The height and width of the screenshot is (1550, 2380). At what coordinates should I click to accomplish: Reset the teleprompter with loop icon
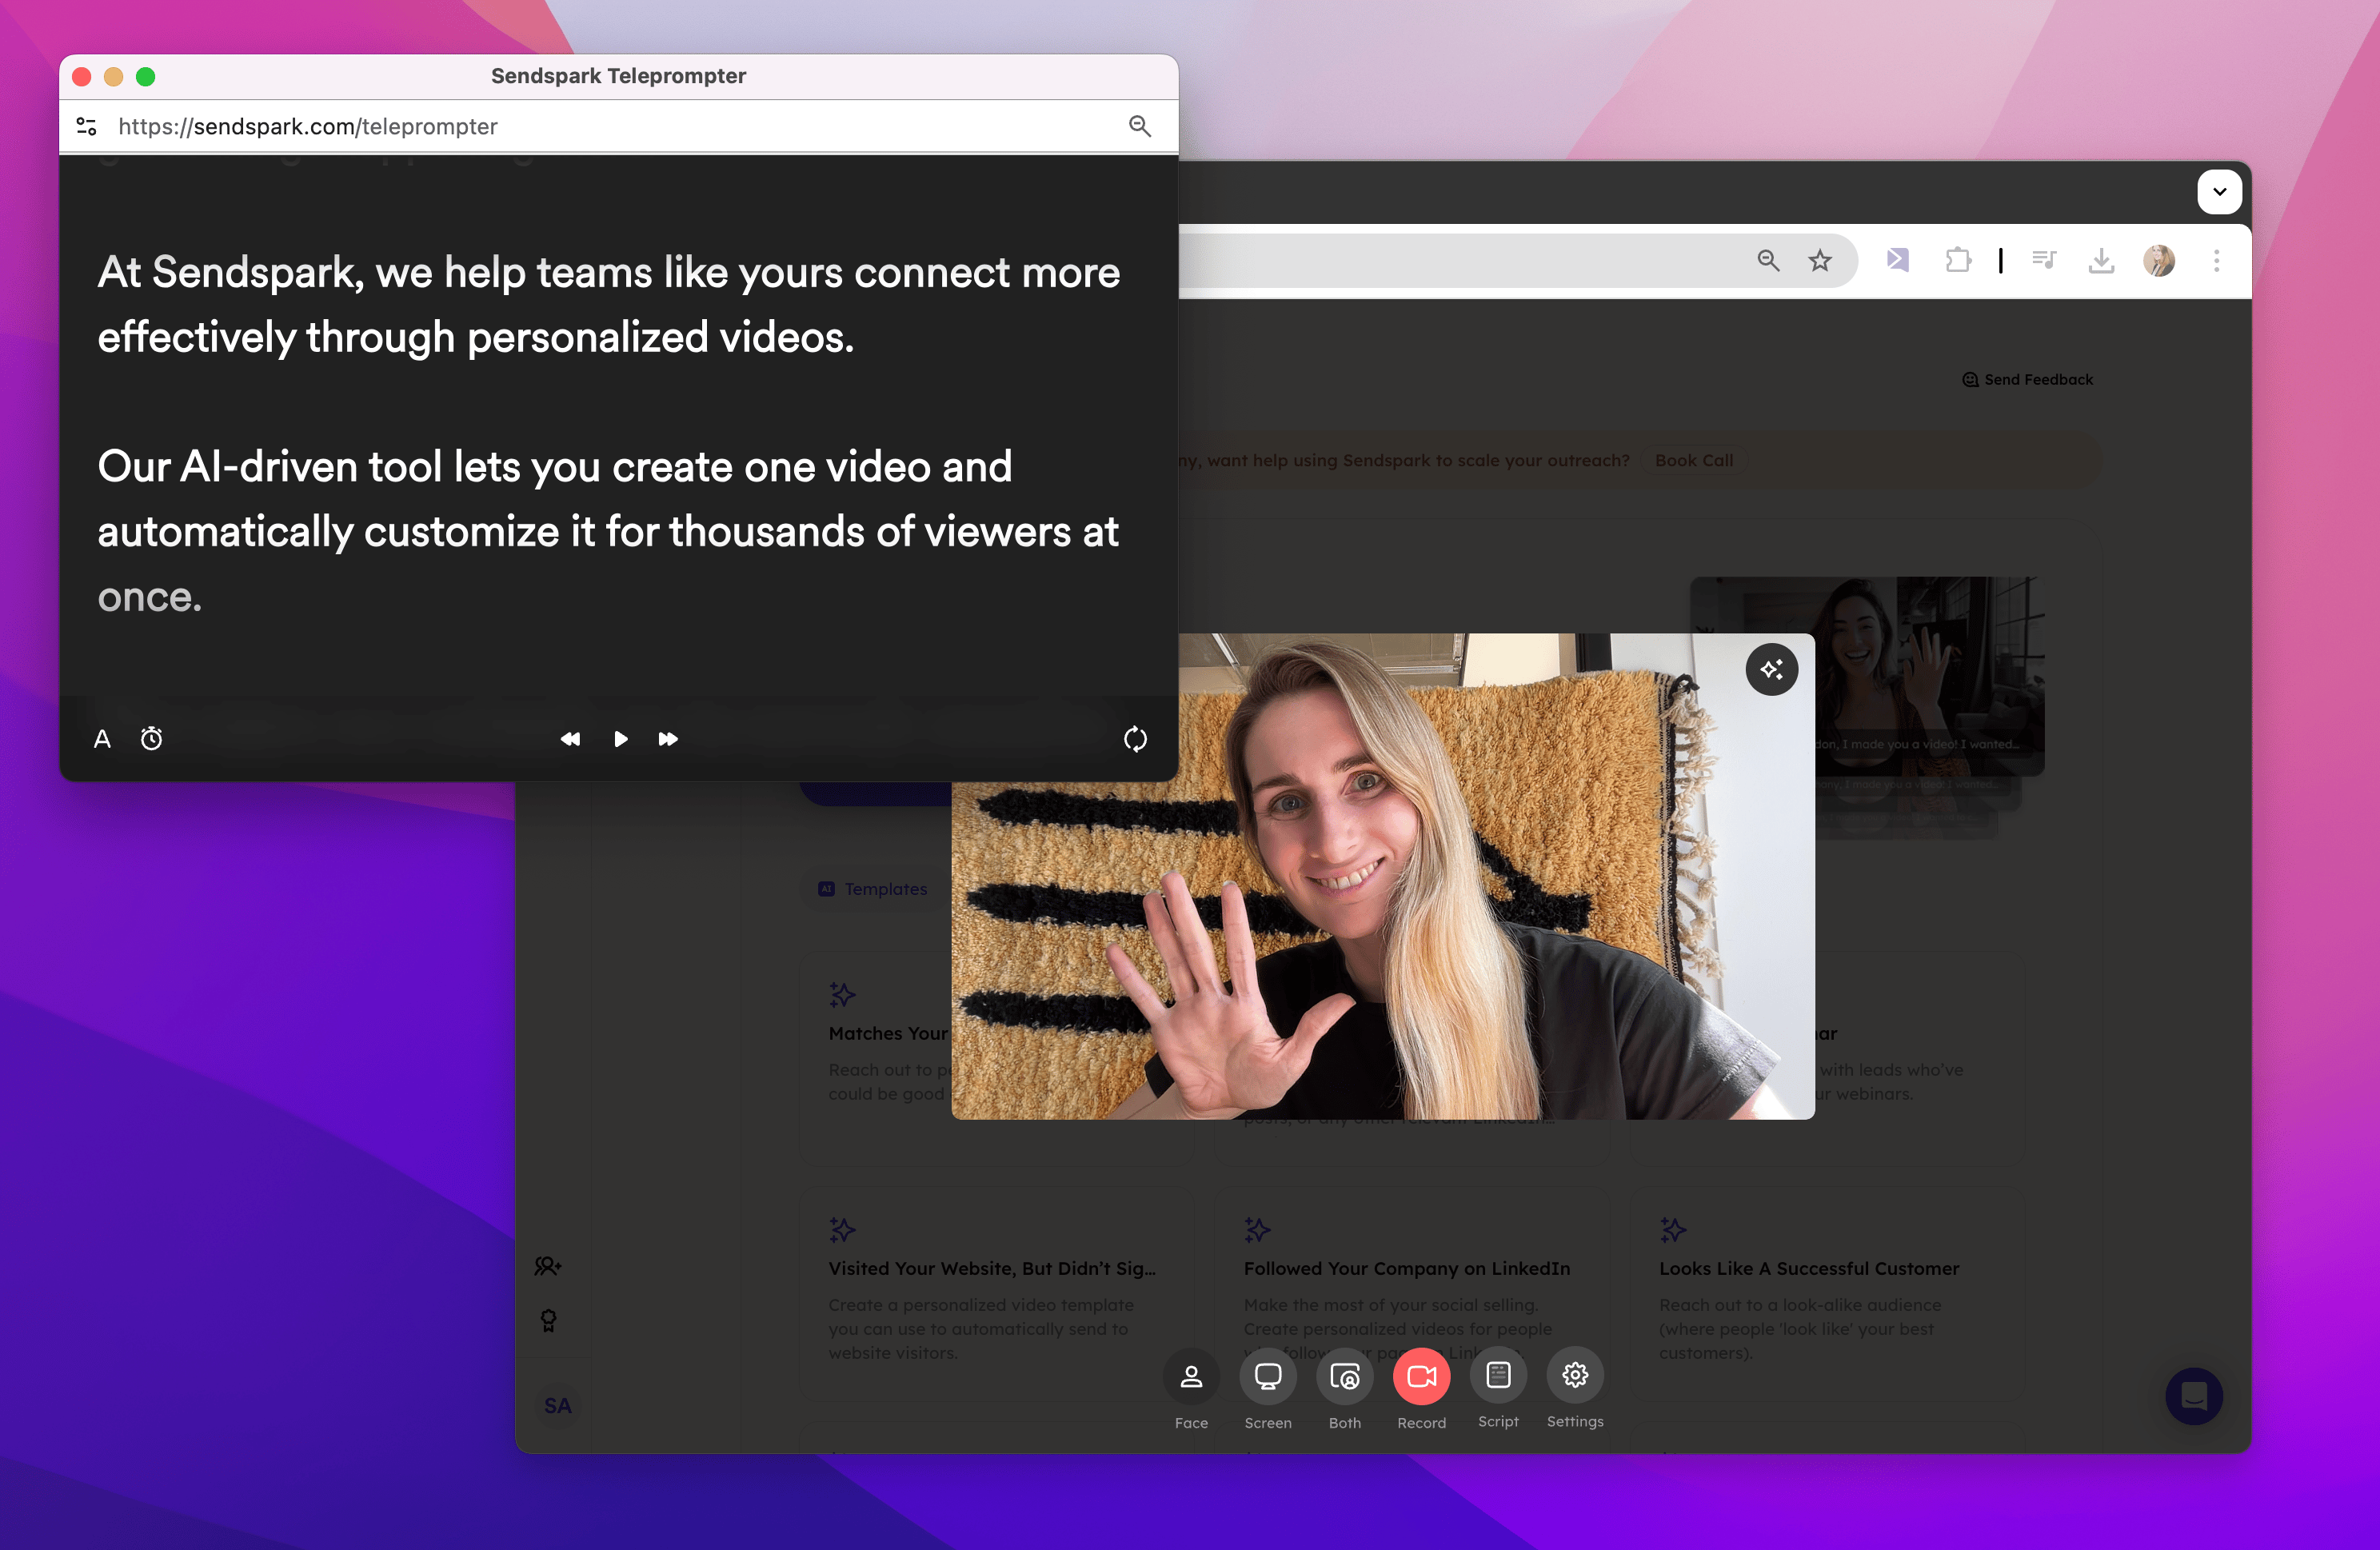(x=1135, y=739)
